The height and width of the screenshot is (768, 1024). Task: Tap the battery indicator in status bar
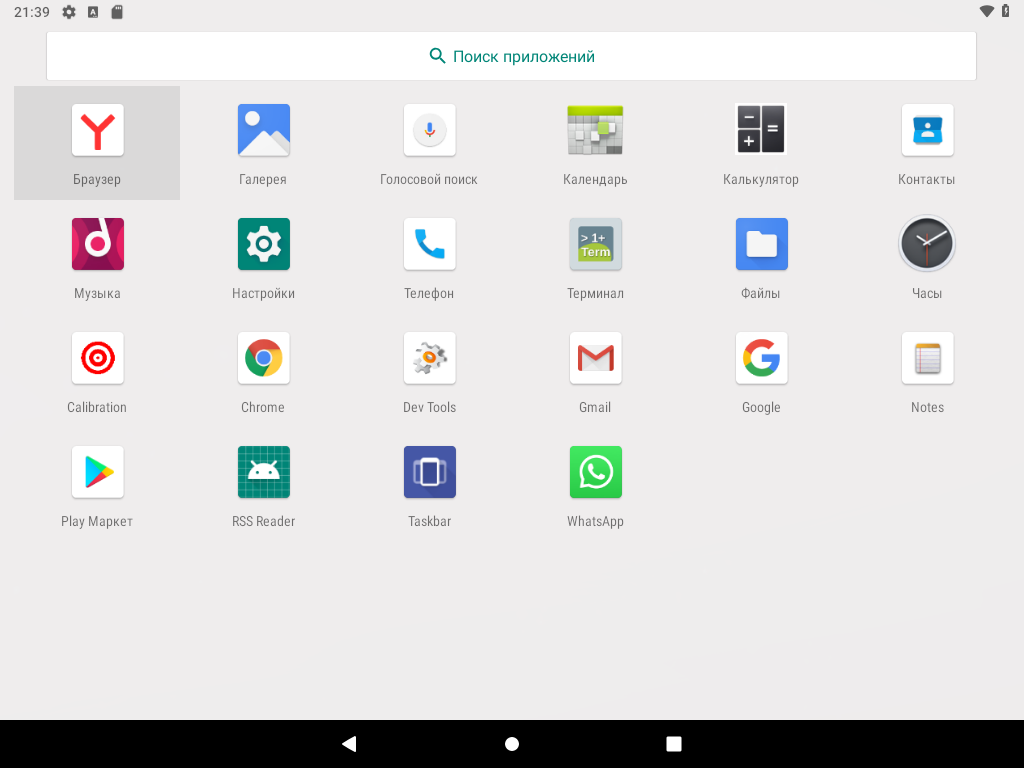(x=1006, y=11)
